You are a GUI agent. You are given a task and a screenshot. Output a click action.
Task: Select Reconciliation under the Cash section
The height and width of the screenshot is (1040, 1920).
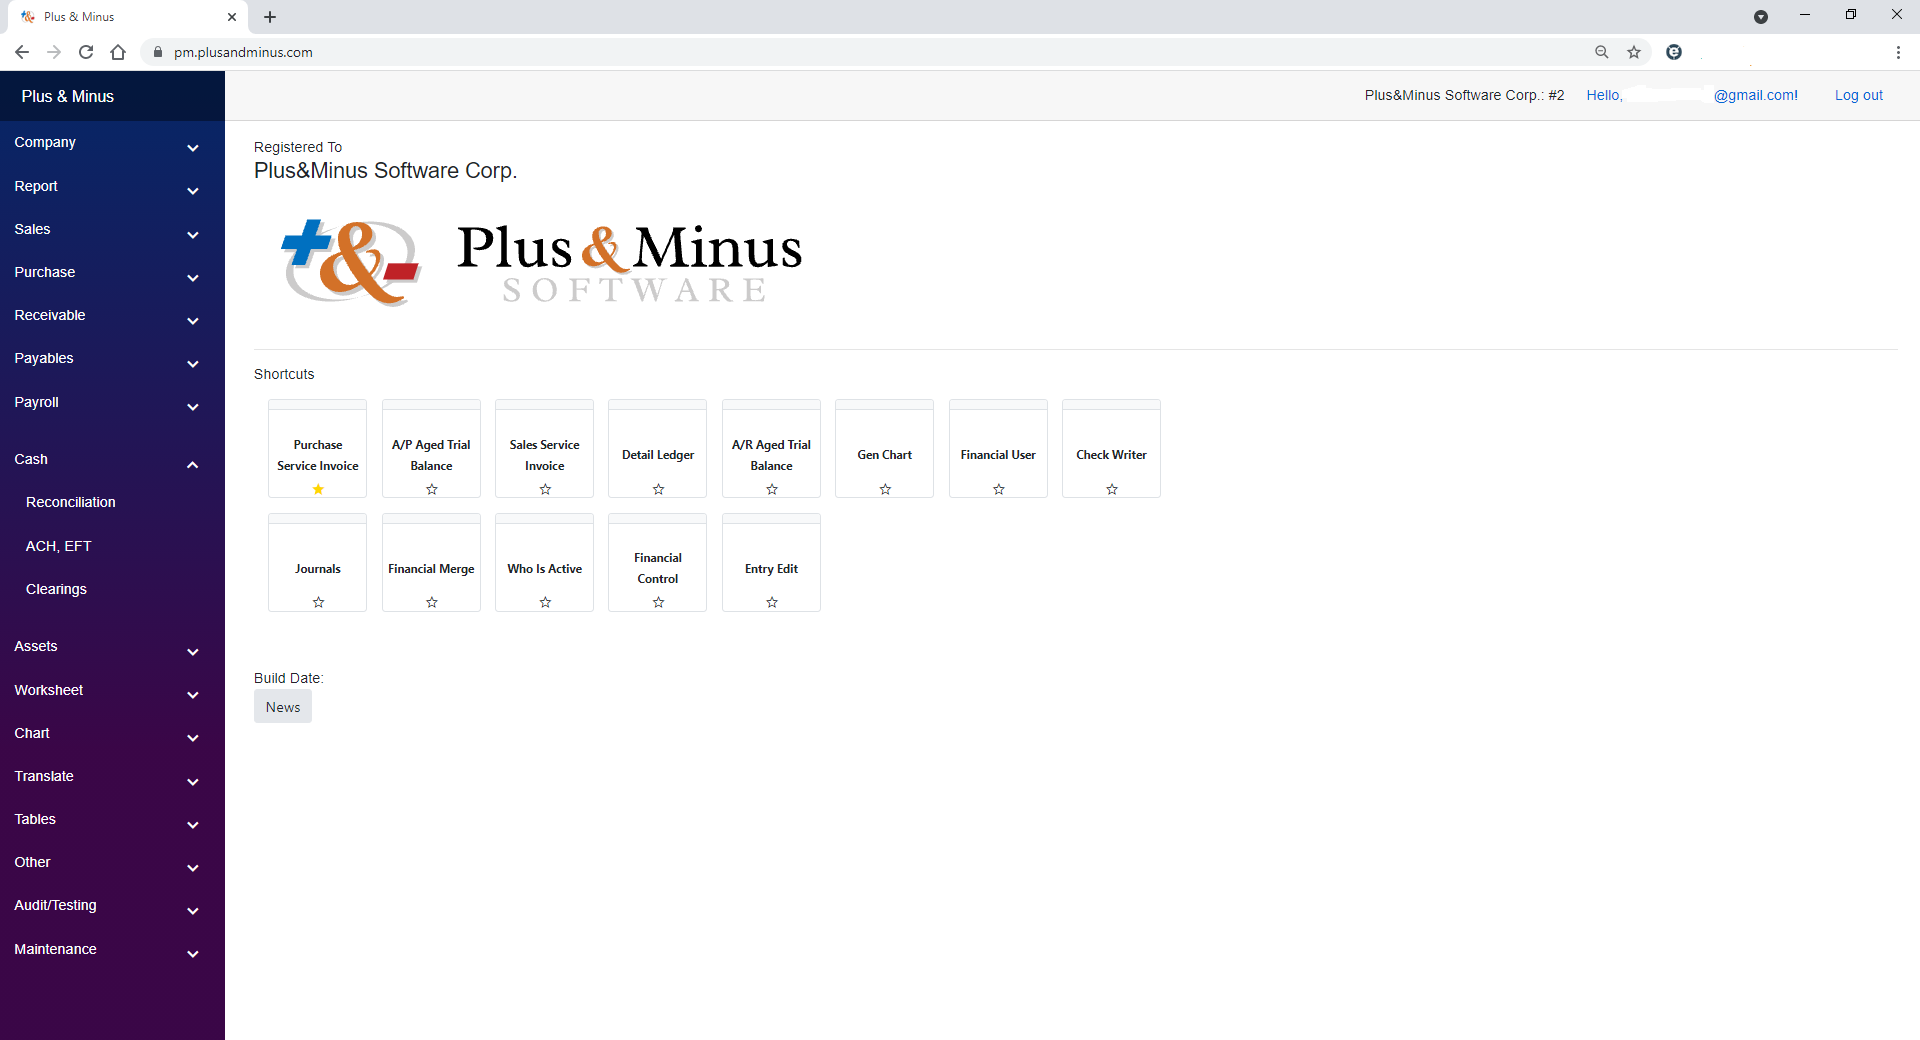pos(70,502)
